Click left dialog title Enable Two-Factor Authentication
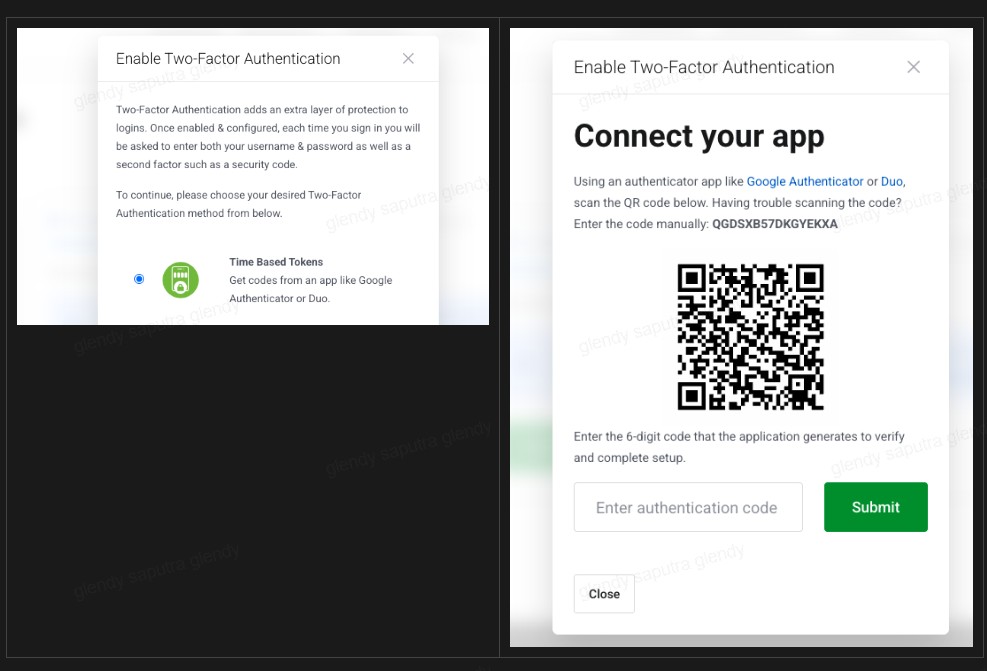987x671 pixels. coord(228,59)
